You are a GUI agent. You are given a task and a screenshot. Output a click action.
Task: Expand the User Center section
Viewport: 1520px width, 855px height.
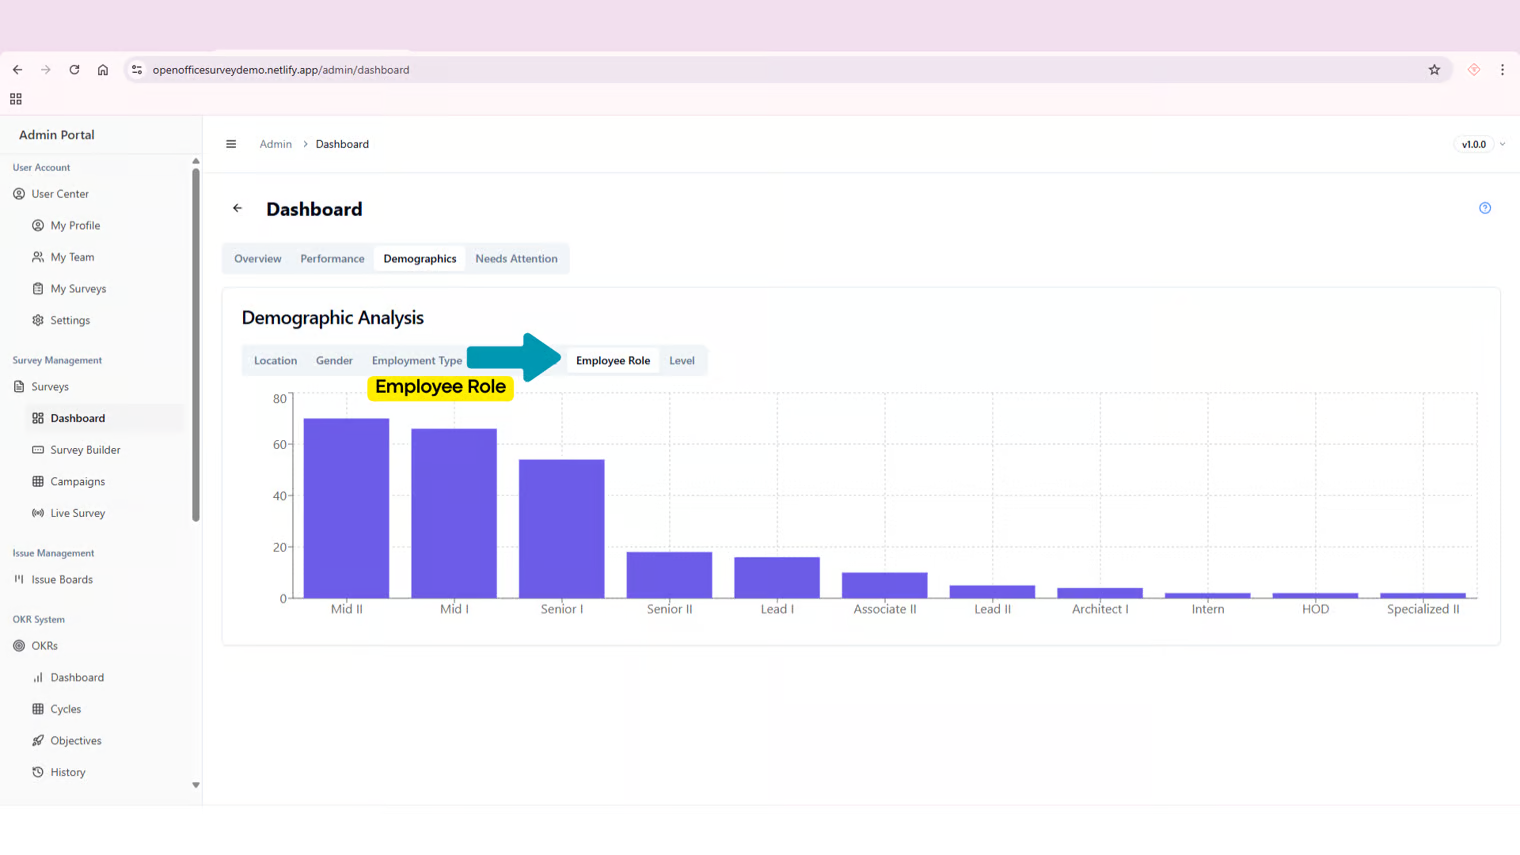click(60, 194)
